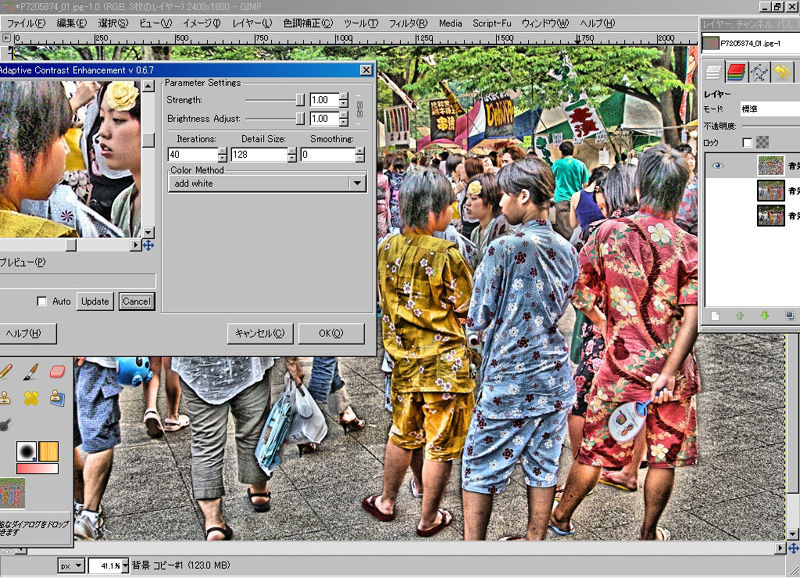
Task: Click the Detail Size field showing 128
Action: (x=259, y=155)
